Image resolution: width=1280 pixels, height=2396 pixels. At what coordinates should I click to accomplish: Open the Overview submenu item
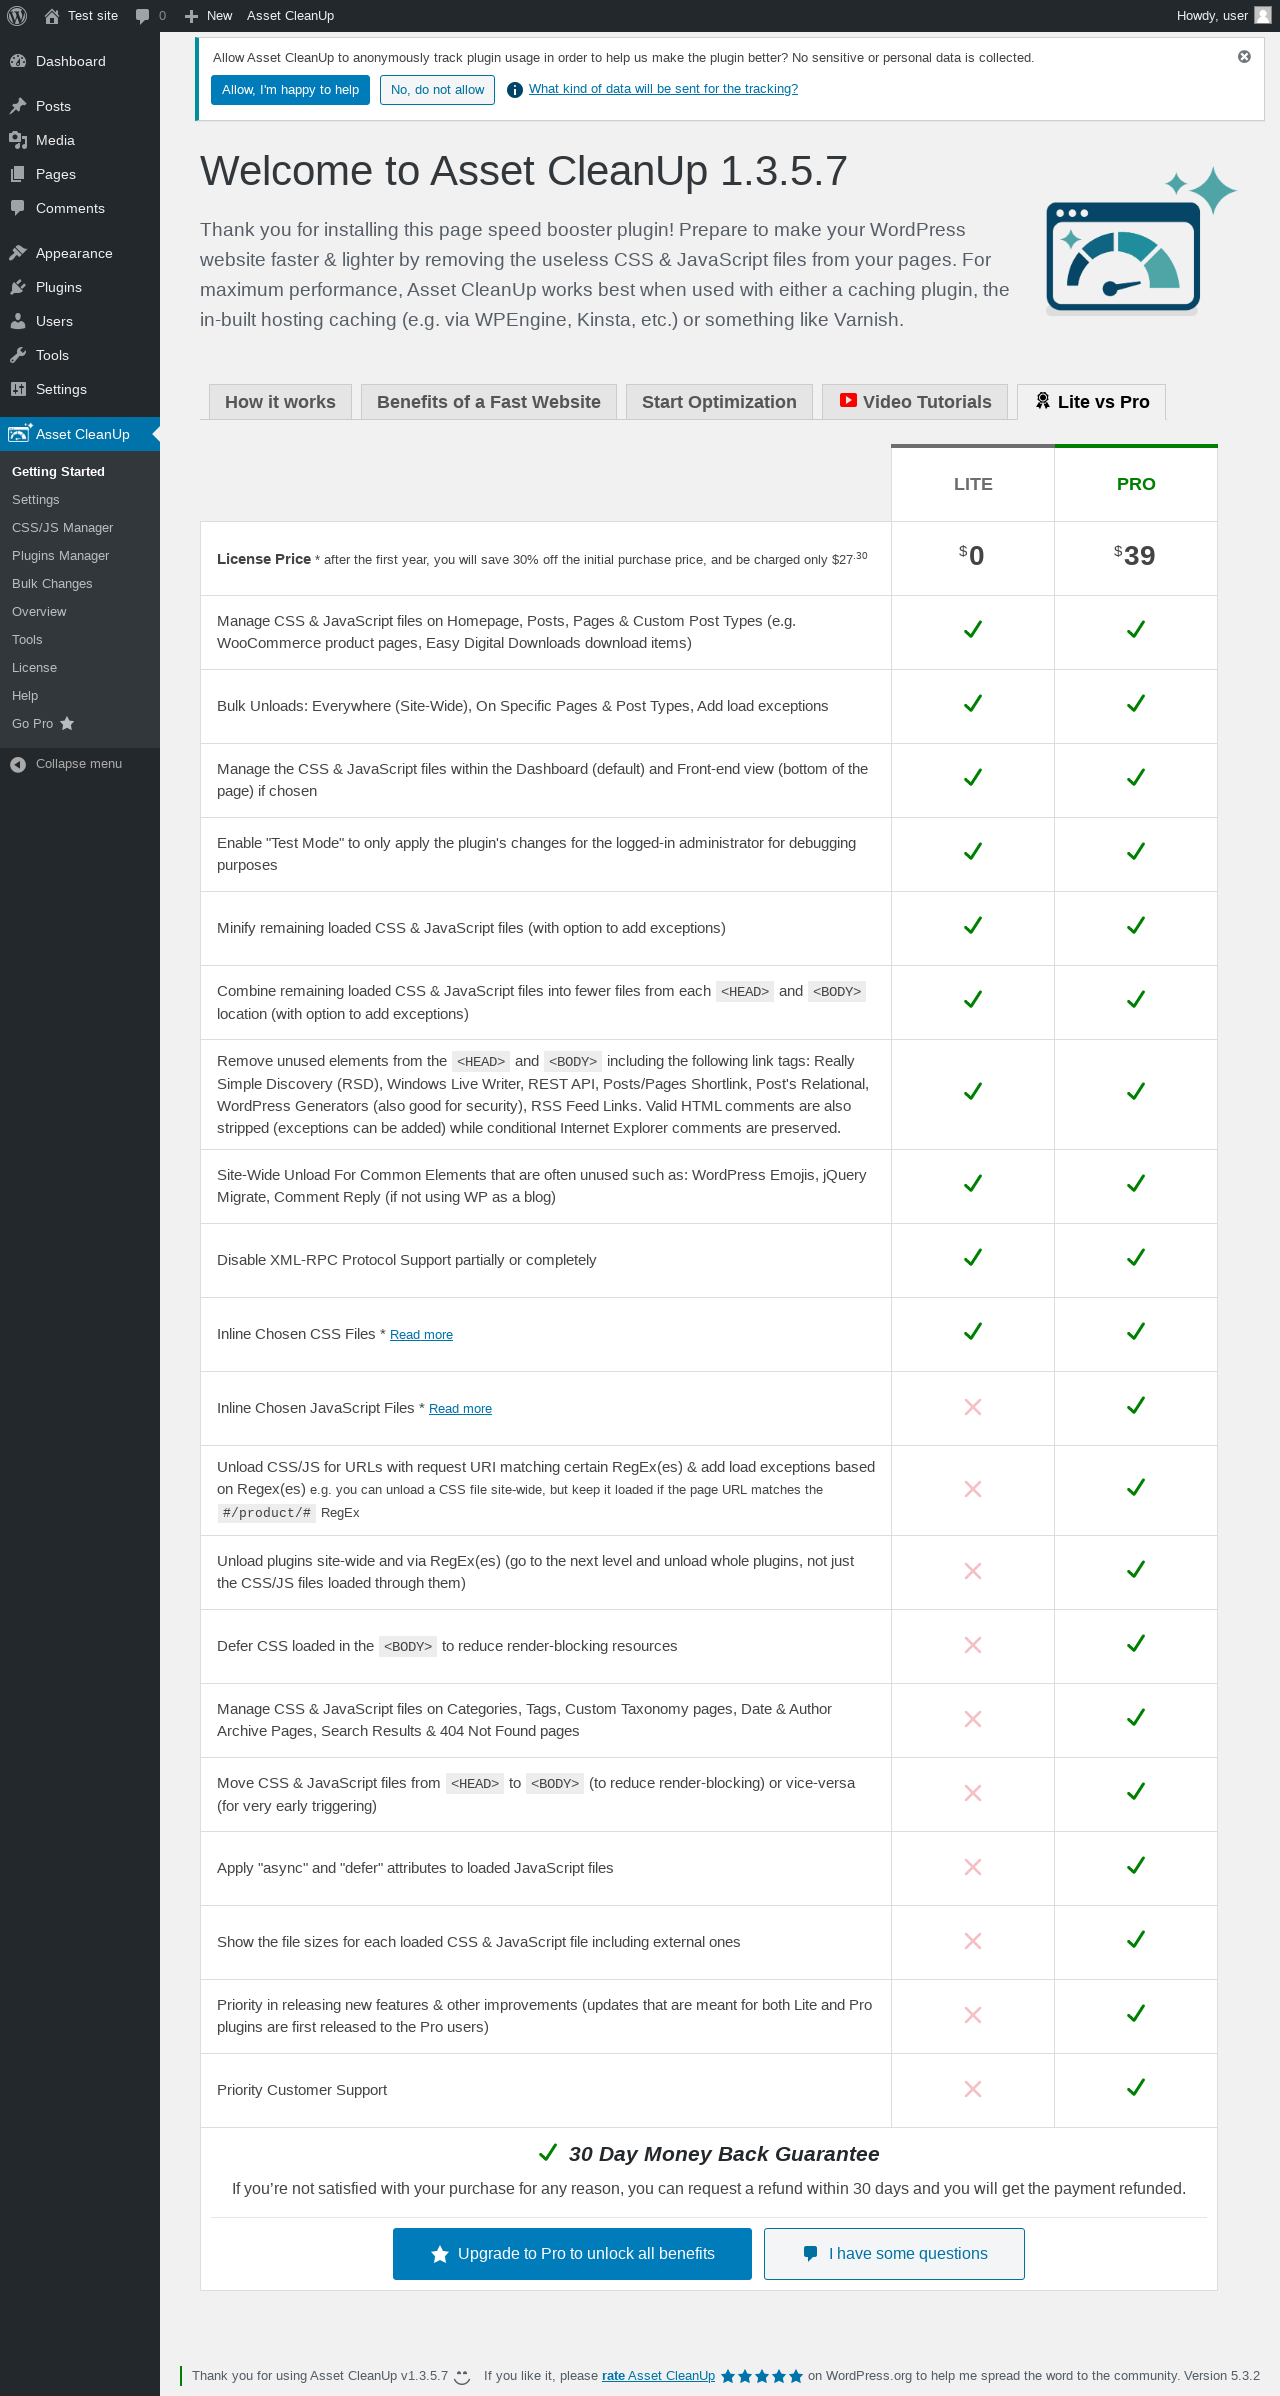(x=39, y=612)
